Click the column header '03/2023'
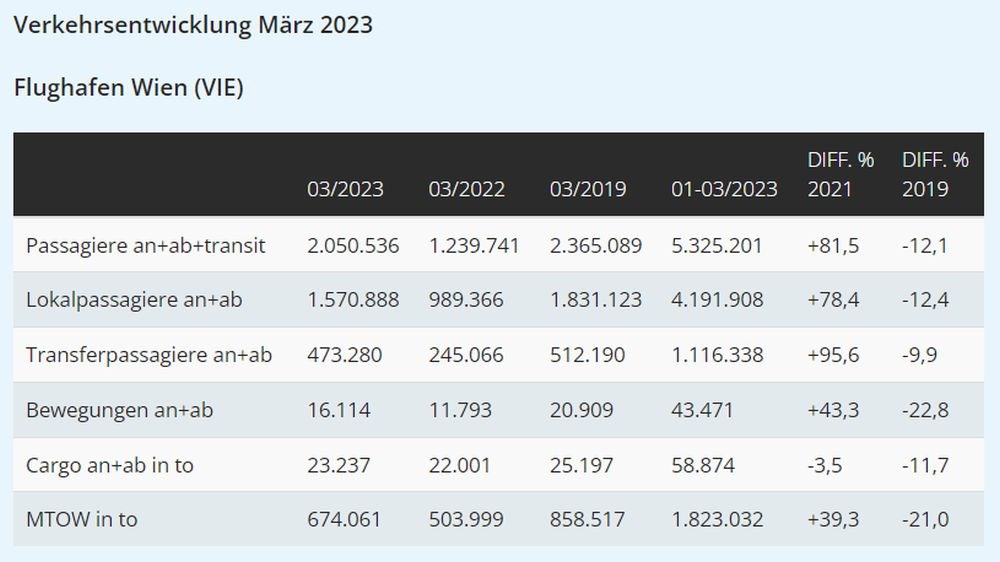The height and width of the screenshot is (562, 1000). tap(345, 189)
